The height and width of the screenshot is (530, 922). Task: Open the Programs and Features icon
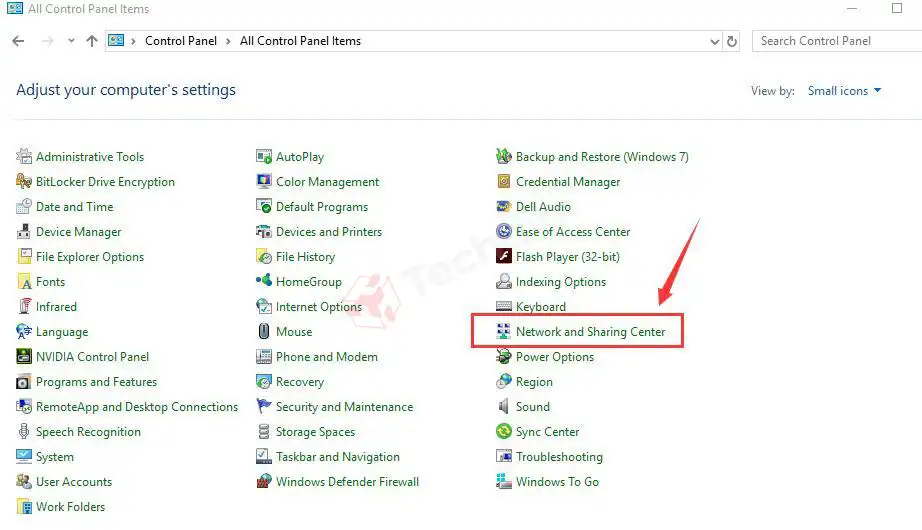click(x=24, y=382)
